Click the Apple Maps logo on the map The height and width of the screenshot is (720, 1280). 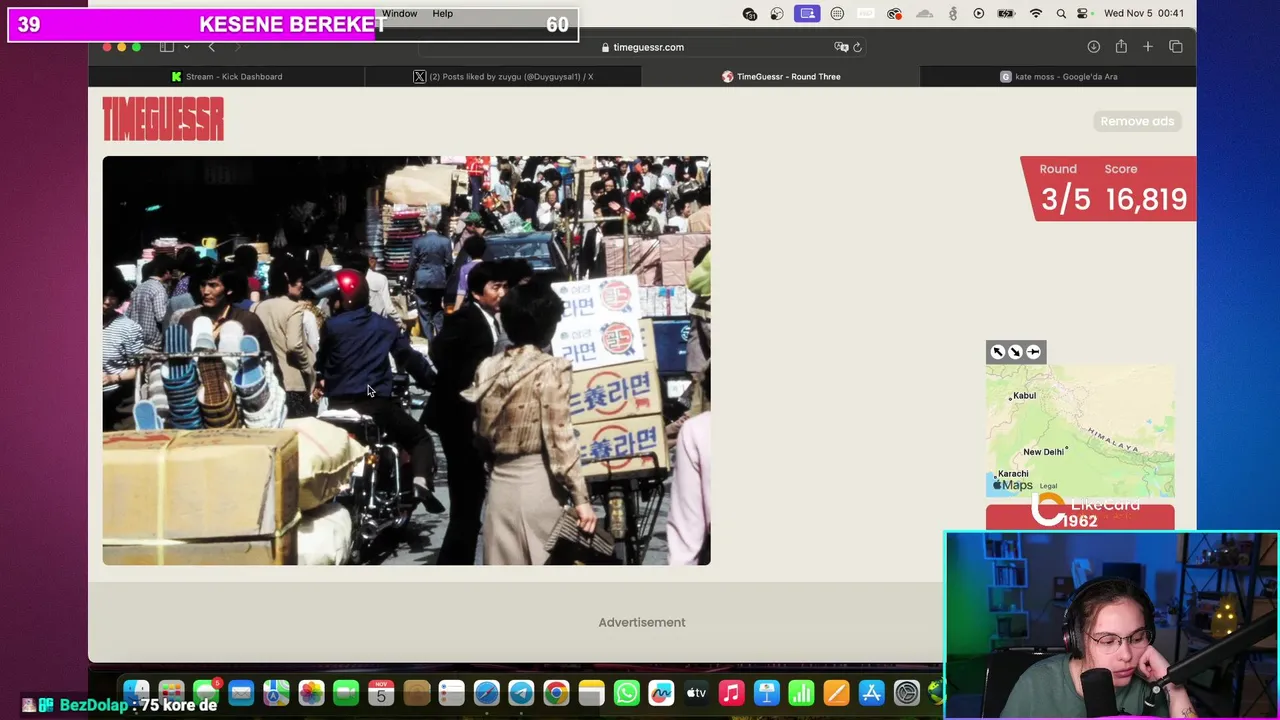1012,485
